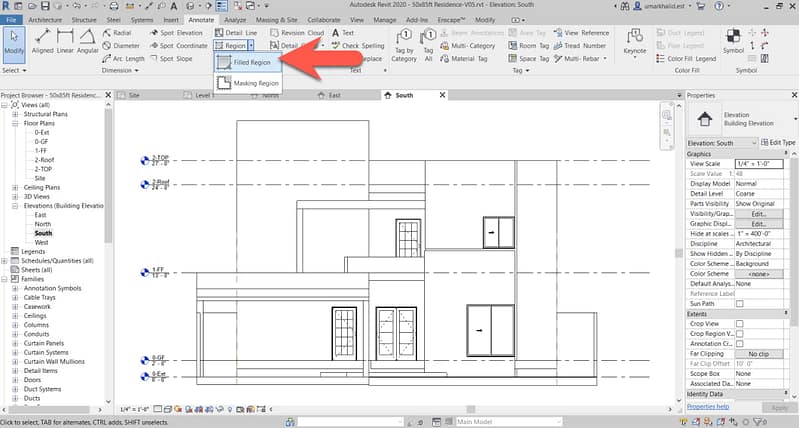Open the Properties help link

[707, 407]
